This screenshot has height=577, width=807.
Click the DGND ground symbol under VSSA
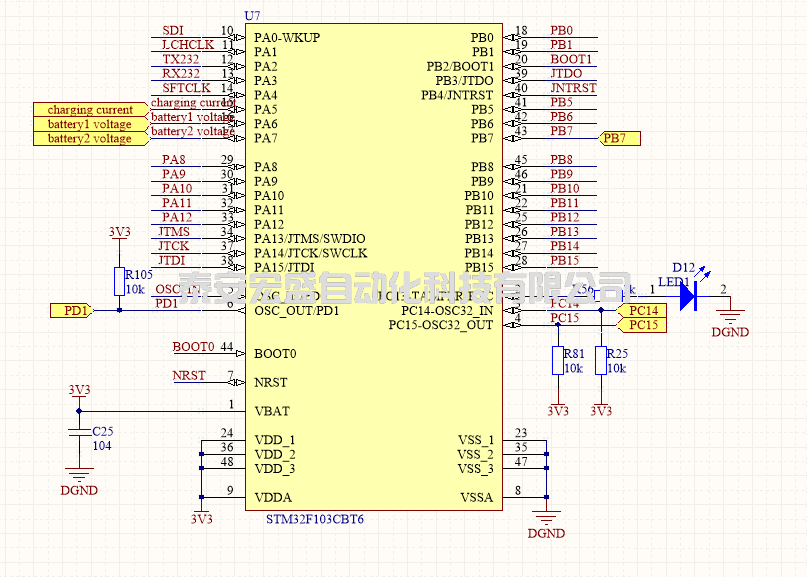(x=545, y=517)
